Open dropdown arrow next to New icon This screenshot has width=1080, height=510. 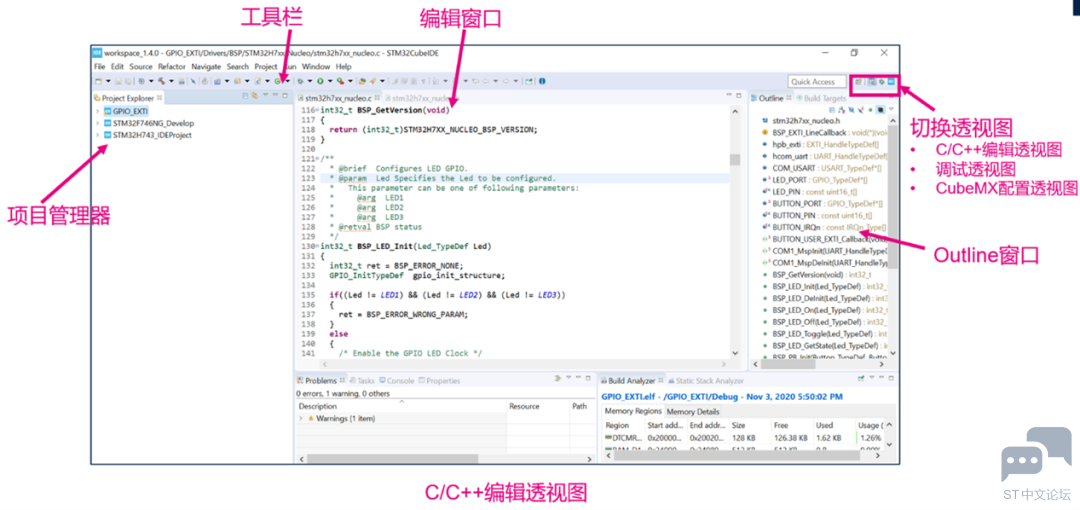[108, 81]
